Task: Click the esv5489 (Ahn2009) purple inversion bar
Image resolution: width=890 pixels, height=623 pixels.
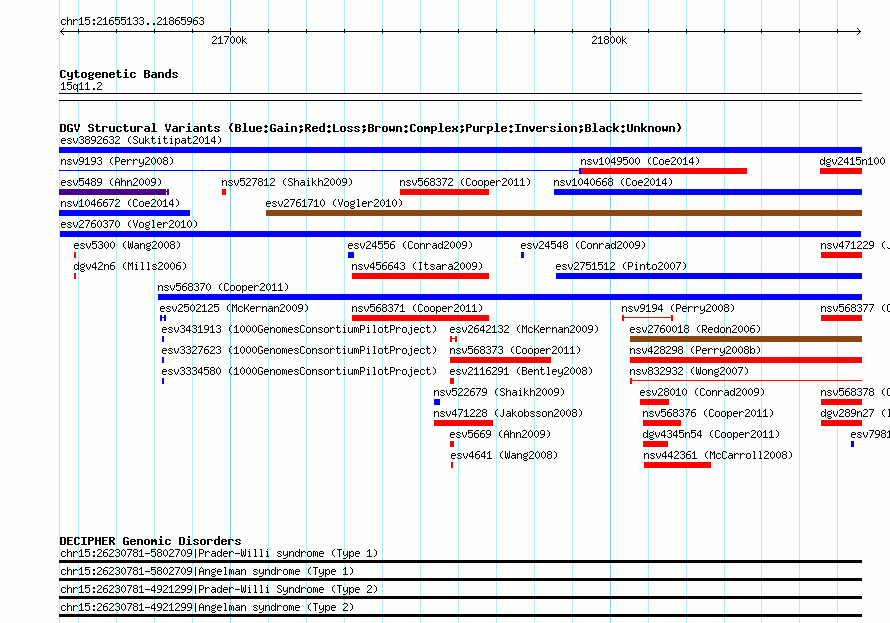Action: (114, 192)
